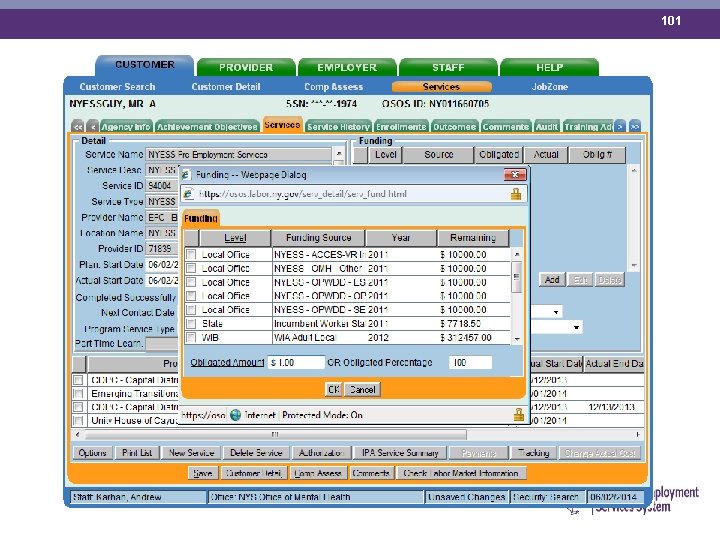Switch to Audit tab
Image resolution: width=720 pixels, height=540 pixels.
point(546,127)
